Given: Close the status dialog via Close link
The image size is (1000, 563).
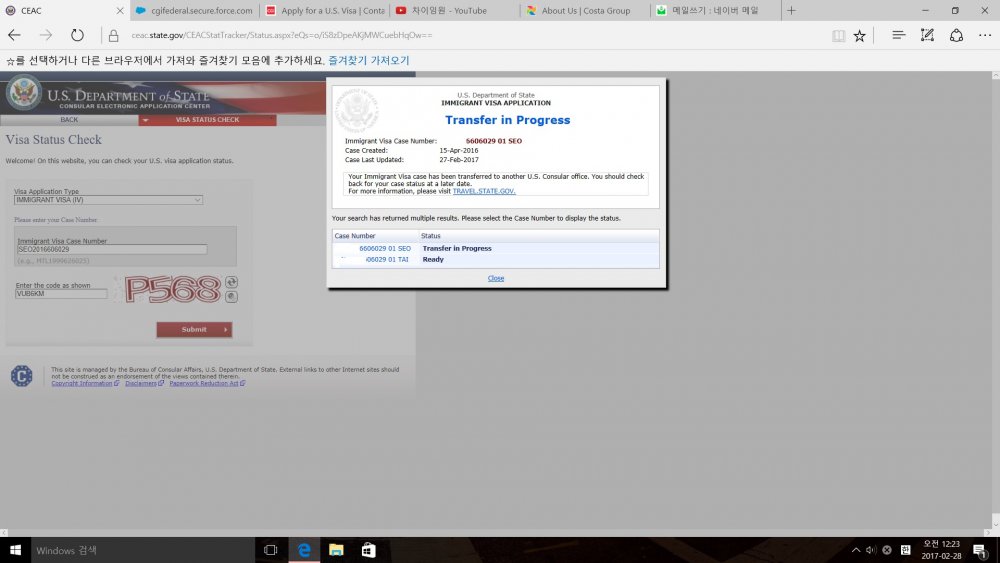Looking at the screenshot, I should coord(496,278).
